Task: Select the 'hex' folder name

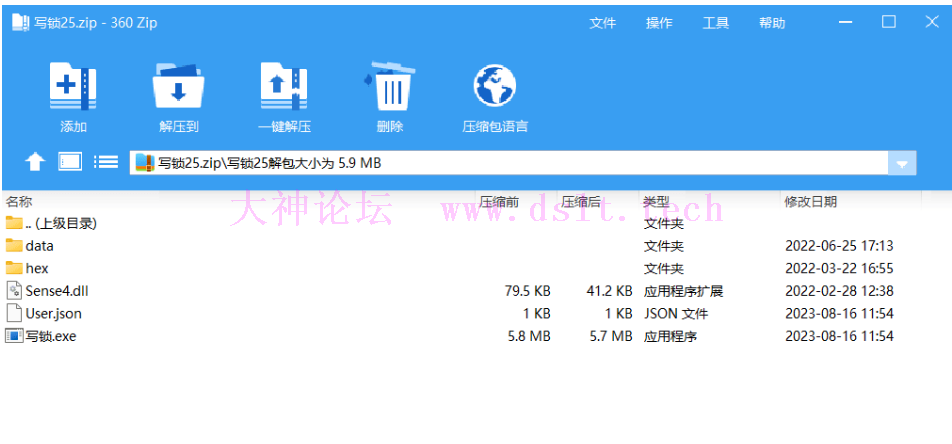Action: click(x=37, y=268)
